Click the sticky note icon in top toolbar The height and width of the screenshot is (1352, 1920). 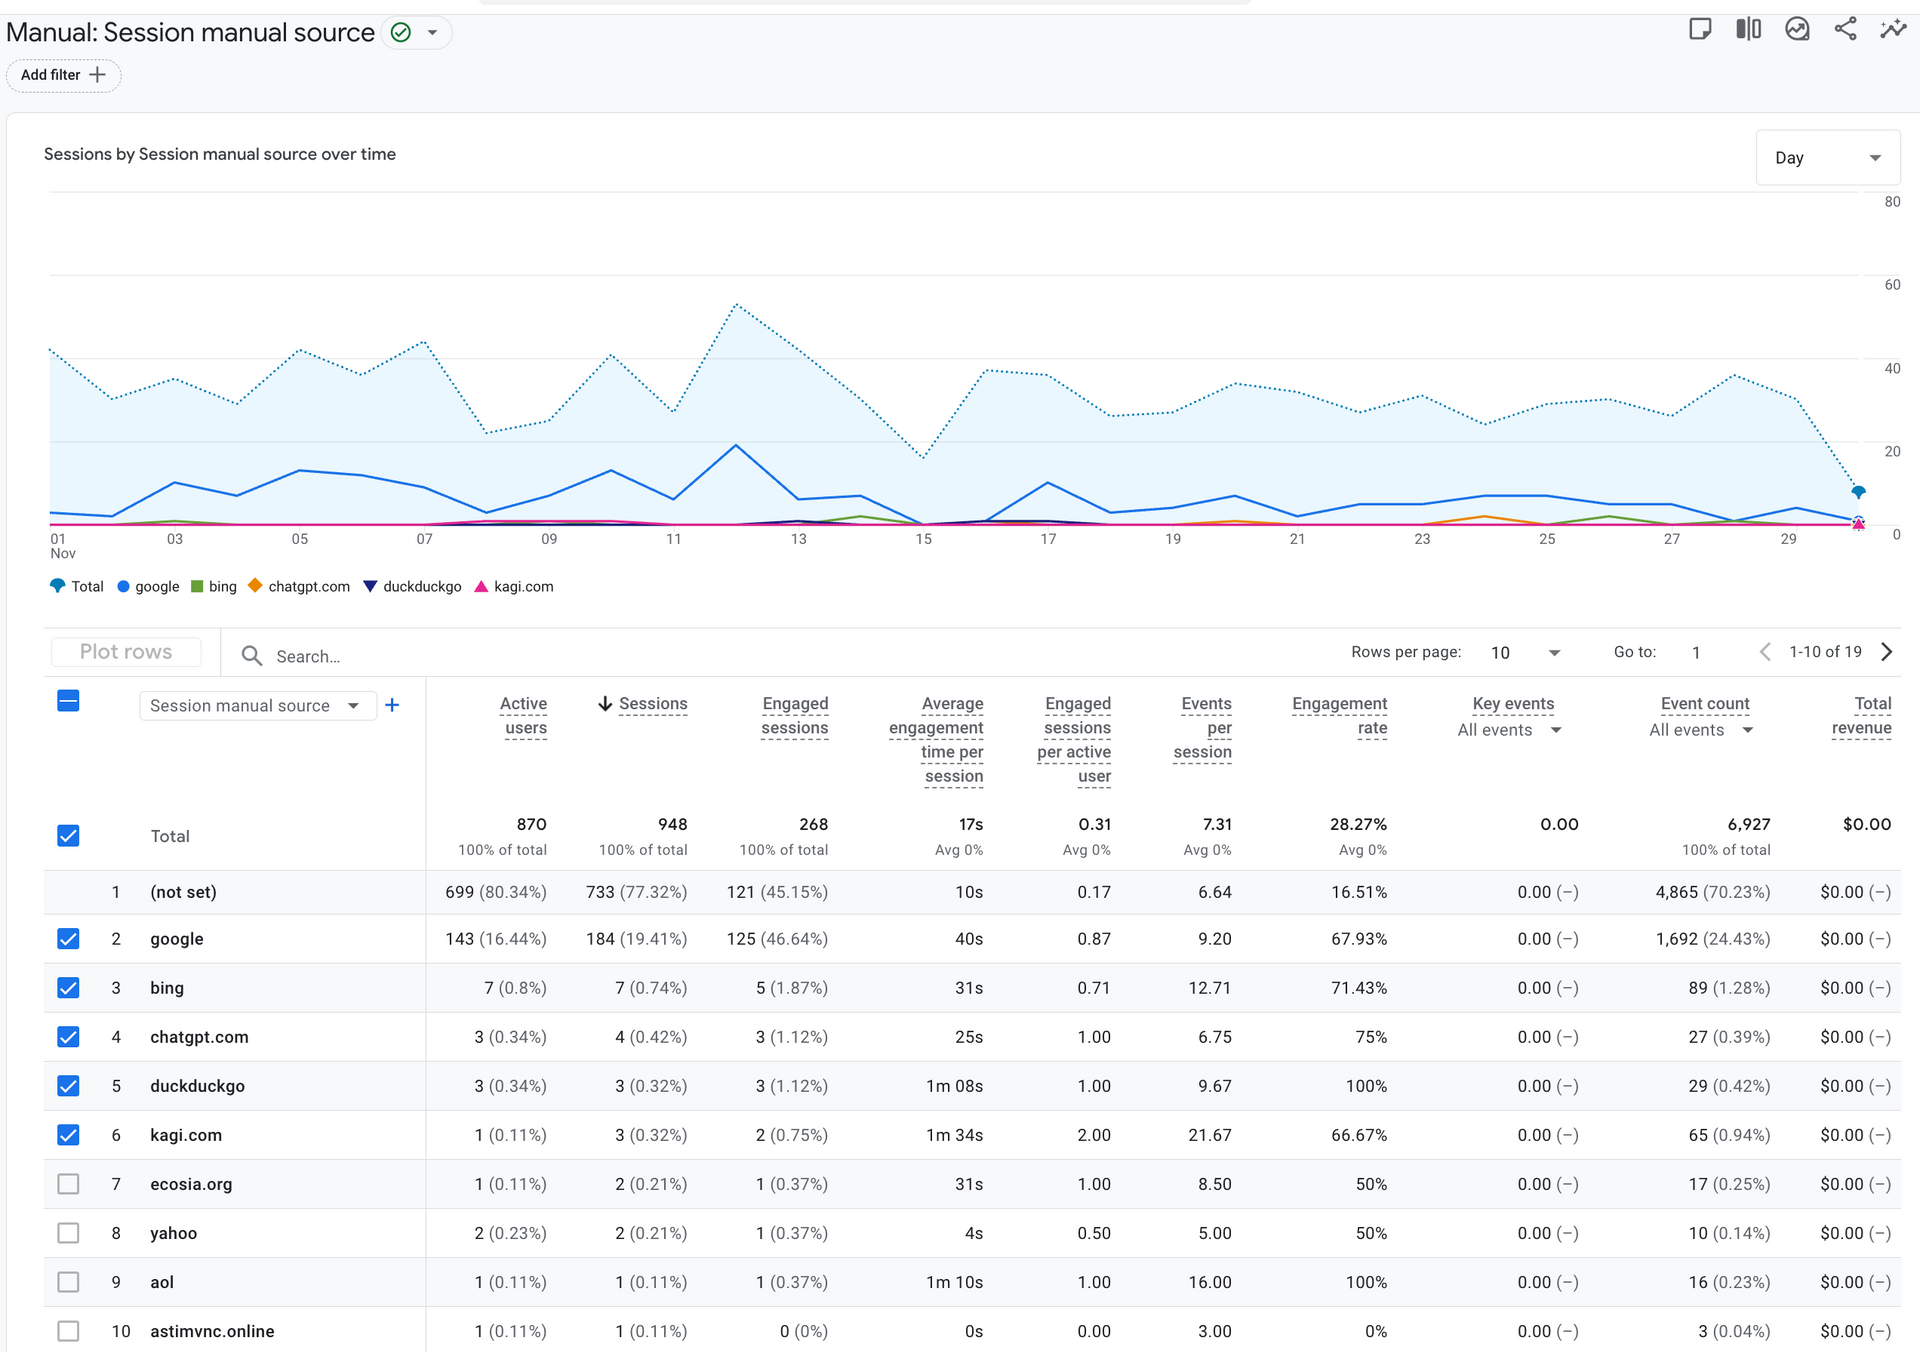coord(1700,29)
